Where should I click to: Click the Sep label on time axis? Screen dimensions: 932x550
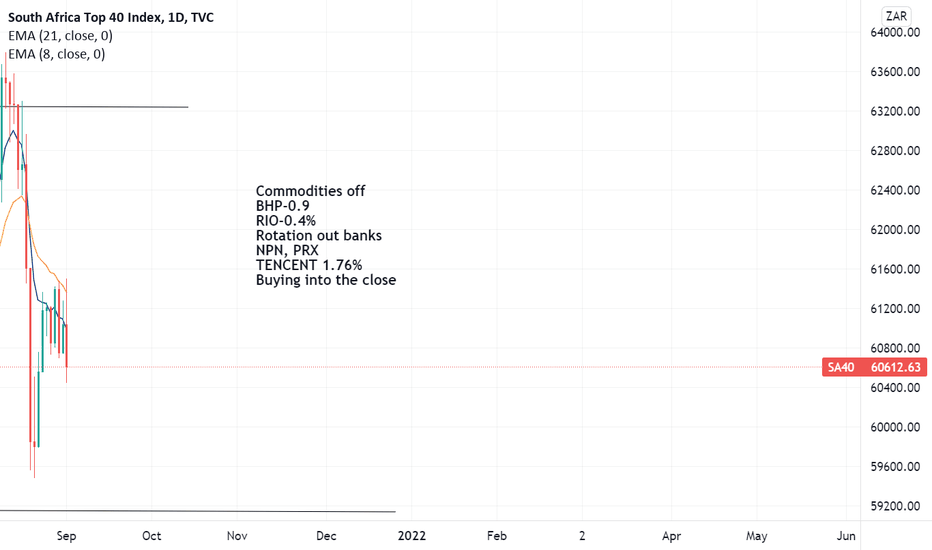click(66, 536)
